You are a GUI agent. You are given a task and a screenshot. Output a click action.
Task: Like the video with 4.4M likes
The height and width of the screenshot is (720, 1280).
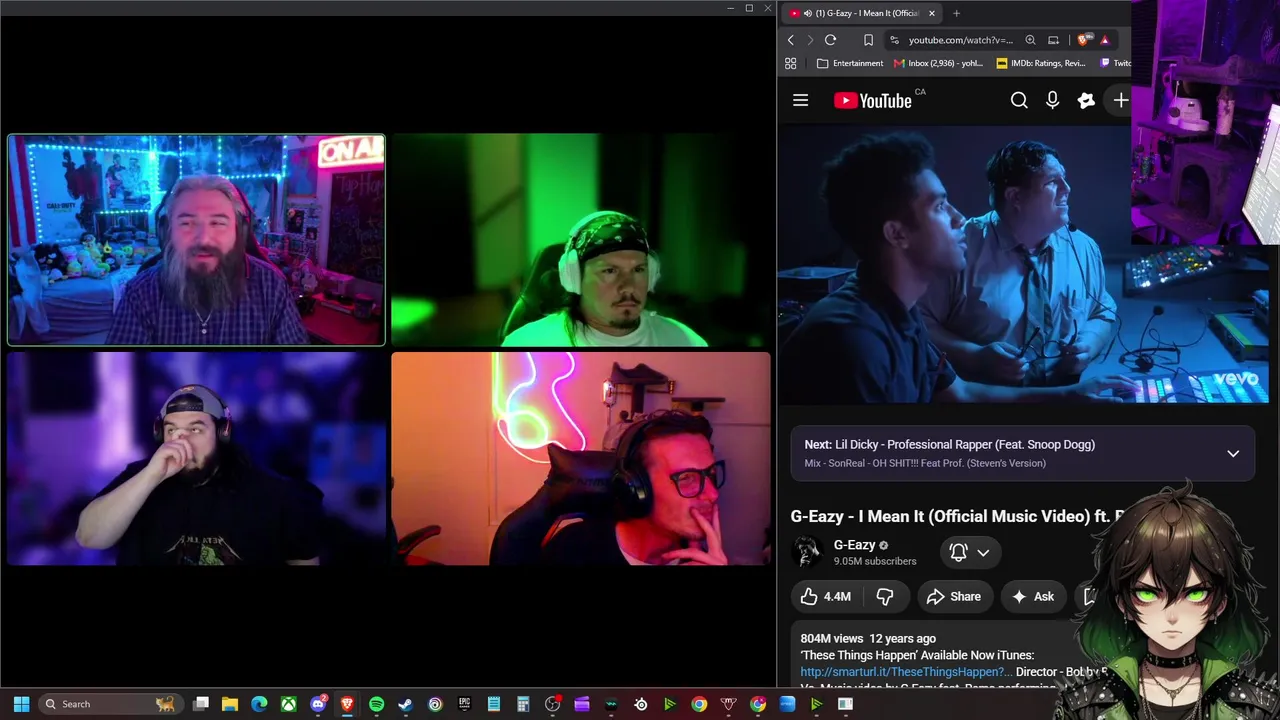(827, 596)
